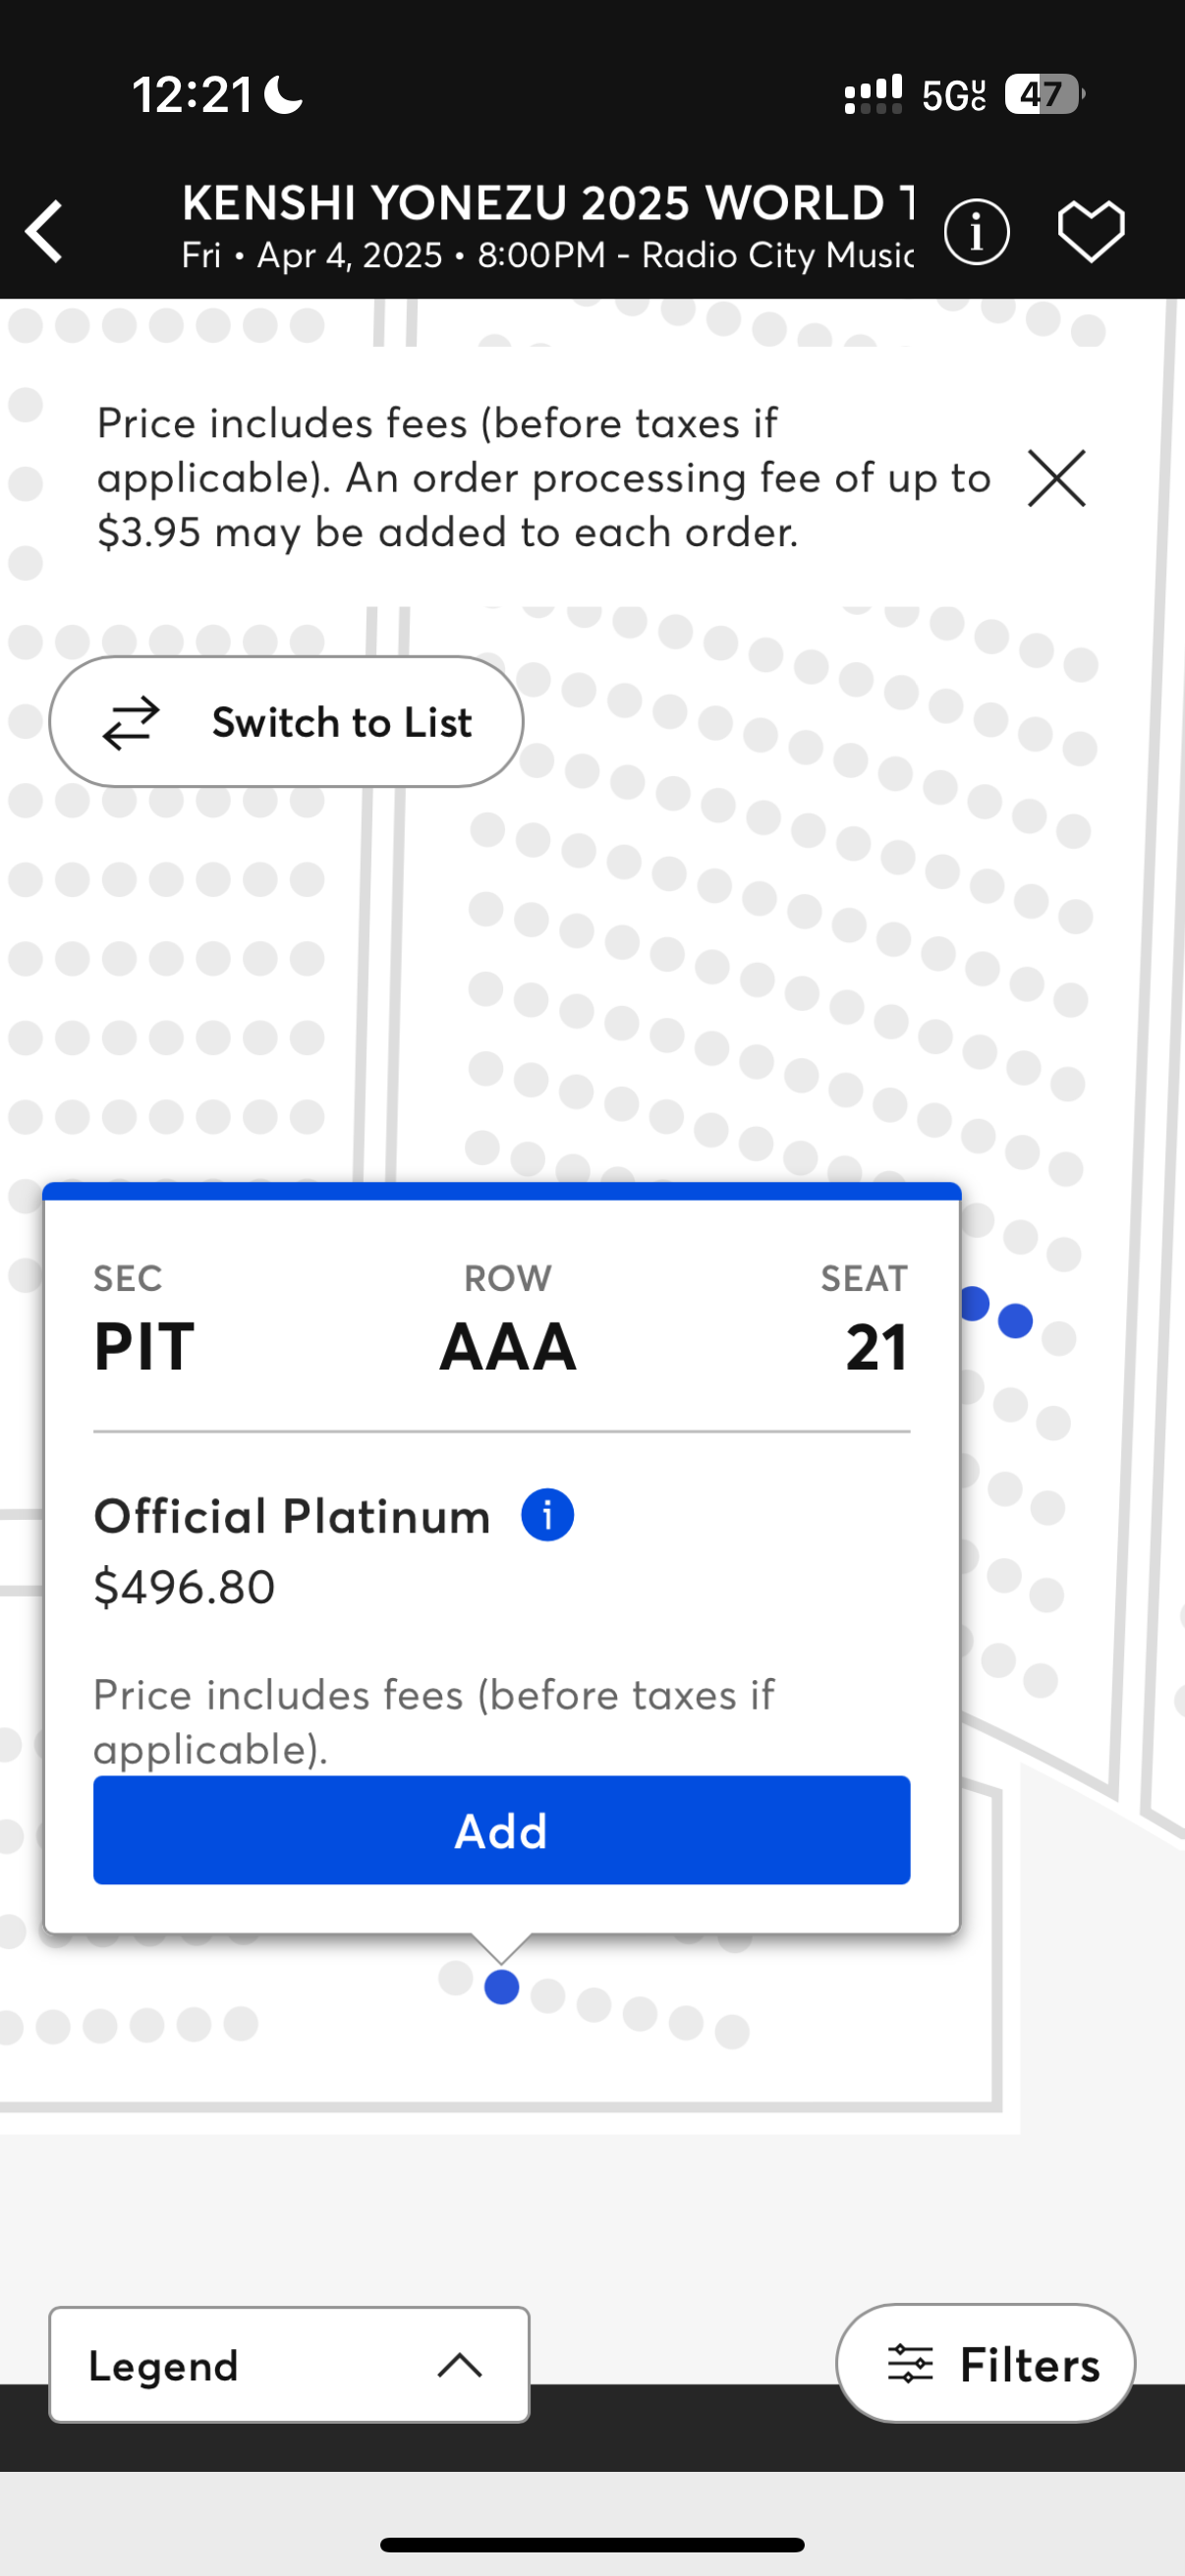Open Official Platinum info icon
This screenshot has height=2576, width=1185.
pos(547,1515)
